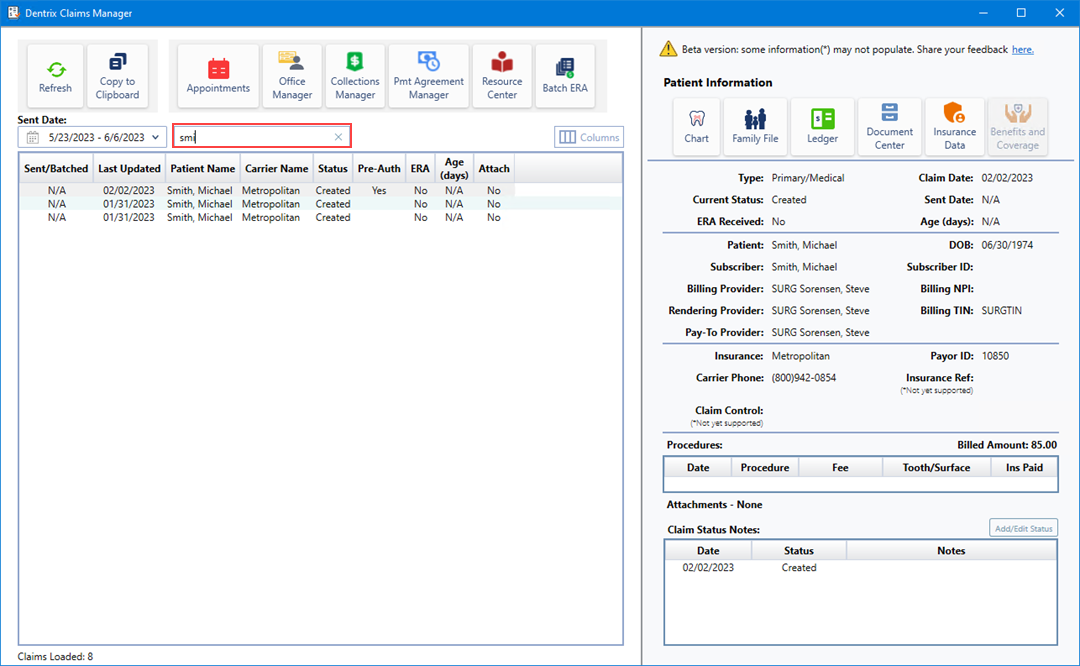Image resolution: width=1080 pixels, height=666 pixels.
Task: Click the feedback 'here.' link
Action: click(1022, 50)
